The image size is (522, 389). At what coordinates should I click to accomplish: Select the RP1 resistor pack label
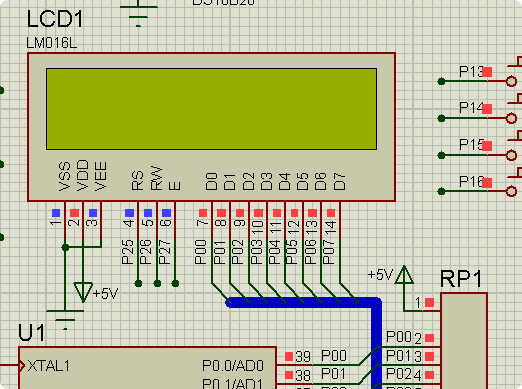click(x=461, y=279)
